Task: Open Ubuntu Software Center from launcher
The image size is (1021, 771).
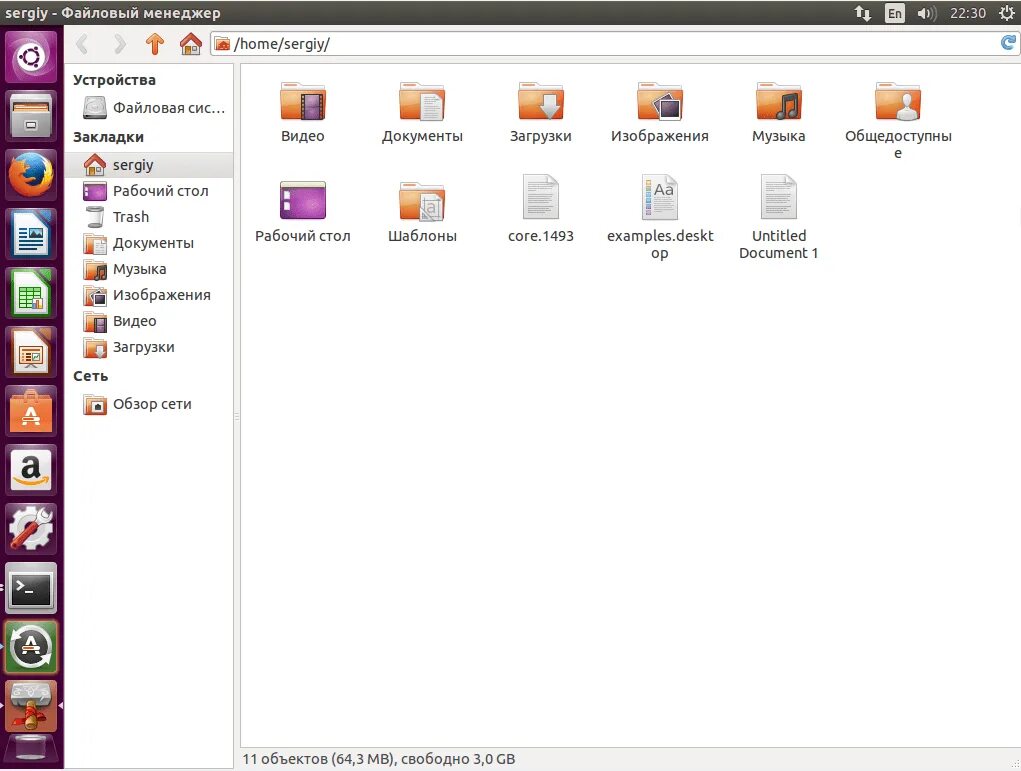Action: click(x=31, y=411)
